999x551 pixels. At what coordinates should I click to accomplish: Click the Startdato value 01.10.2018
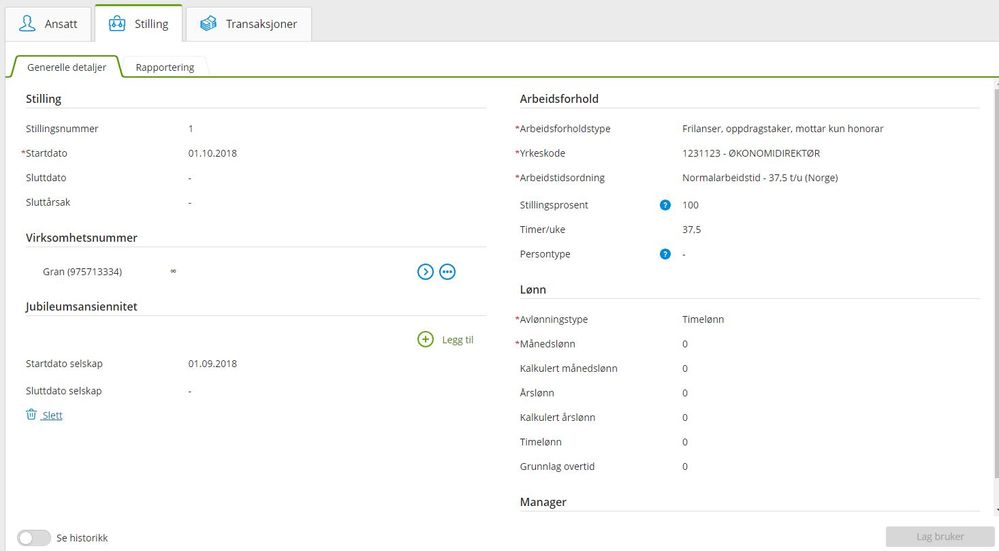[x=212, y=153]
